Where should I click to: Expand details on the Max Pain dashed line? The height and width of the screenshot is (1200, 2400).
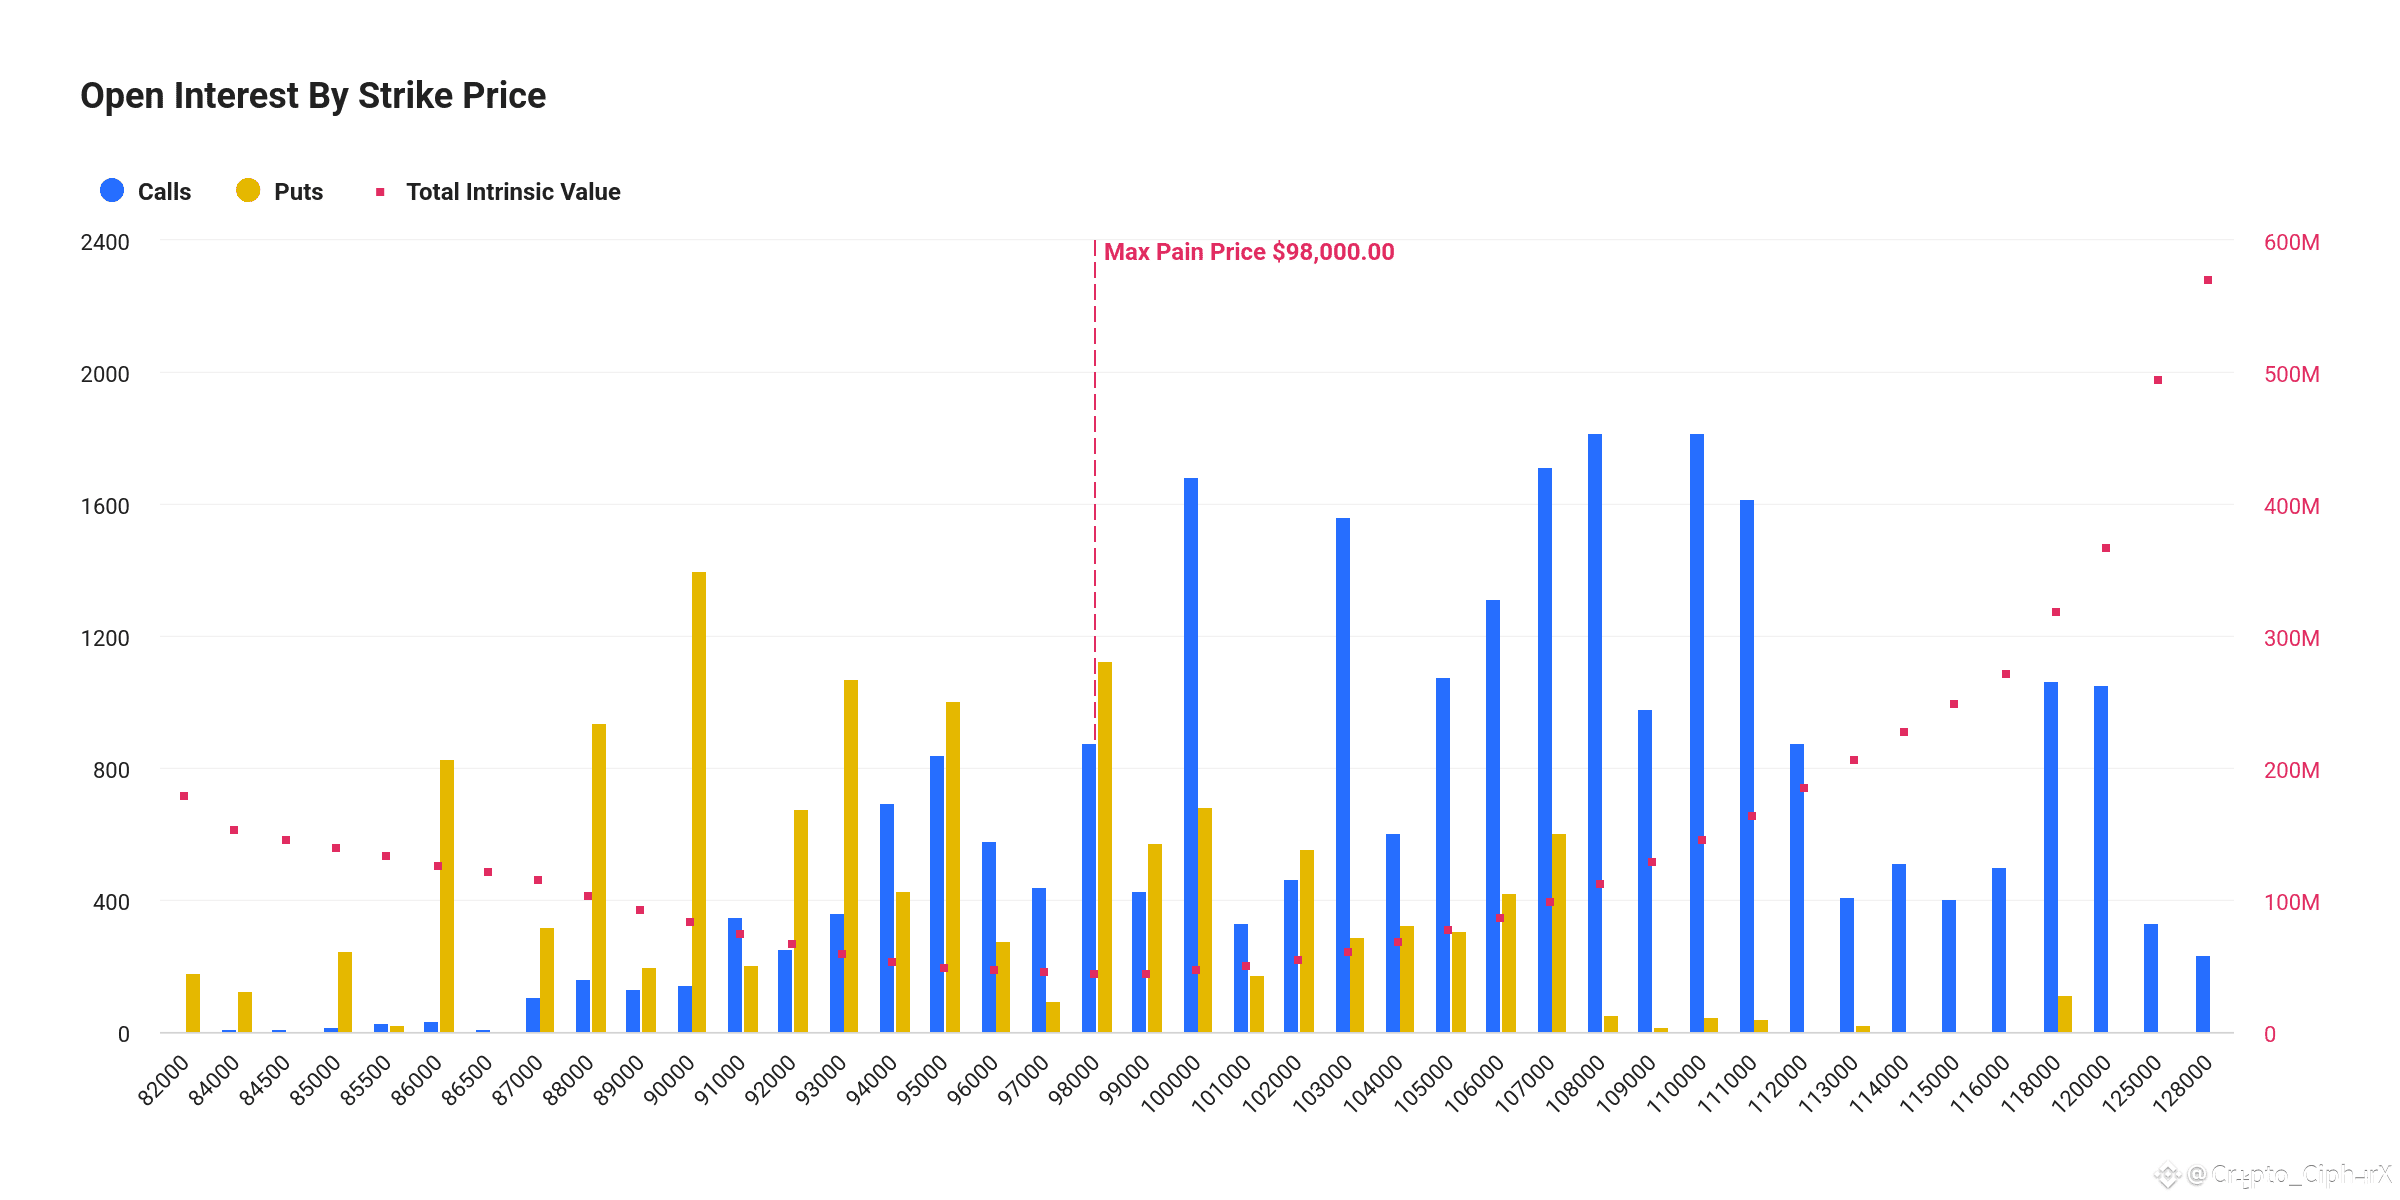coord(1096,600)
